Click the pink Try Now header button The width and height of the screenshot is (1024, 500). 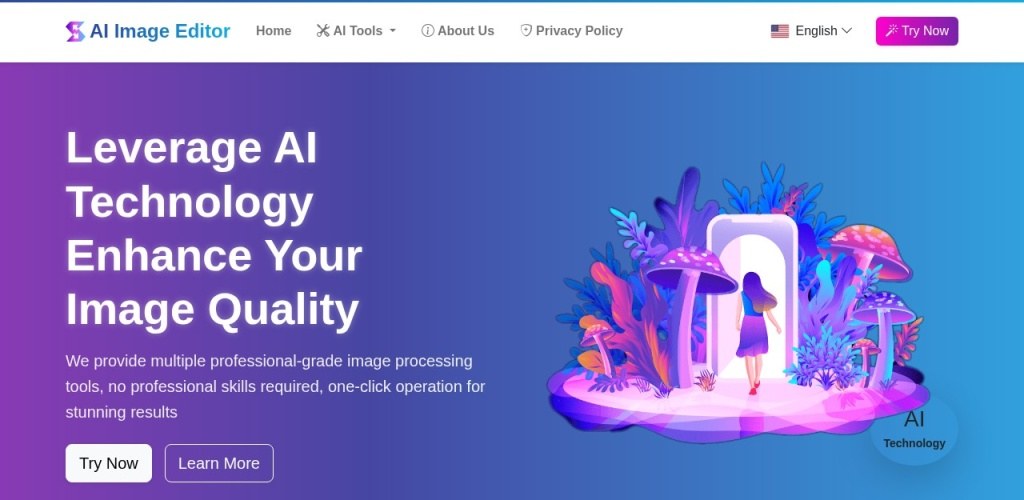coord(917,31)
